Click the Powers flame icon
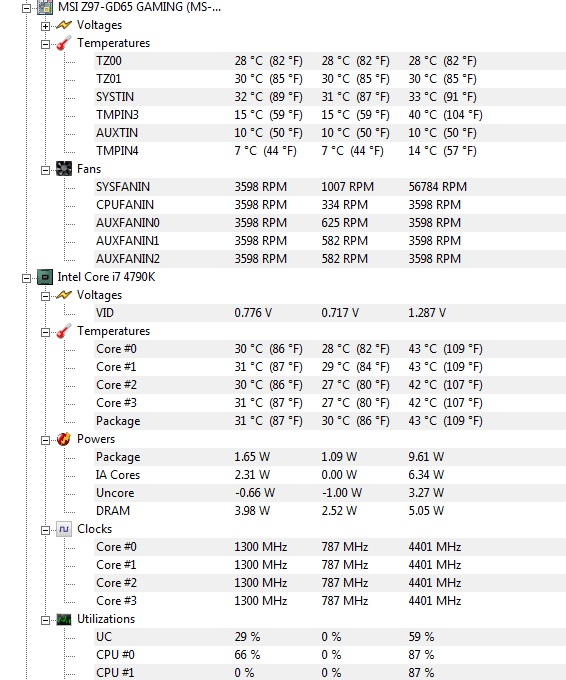Image resolution: width=566 pixels, height=680 pixels. point(64,439)
